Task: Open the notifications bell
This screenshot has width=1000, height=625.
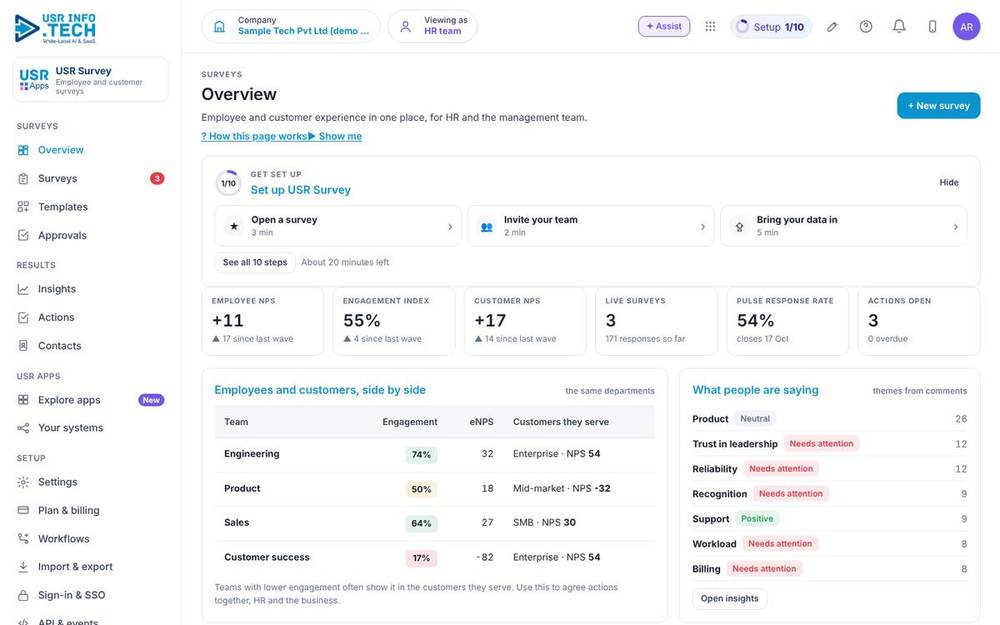Action: 899,26
